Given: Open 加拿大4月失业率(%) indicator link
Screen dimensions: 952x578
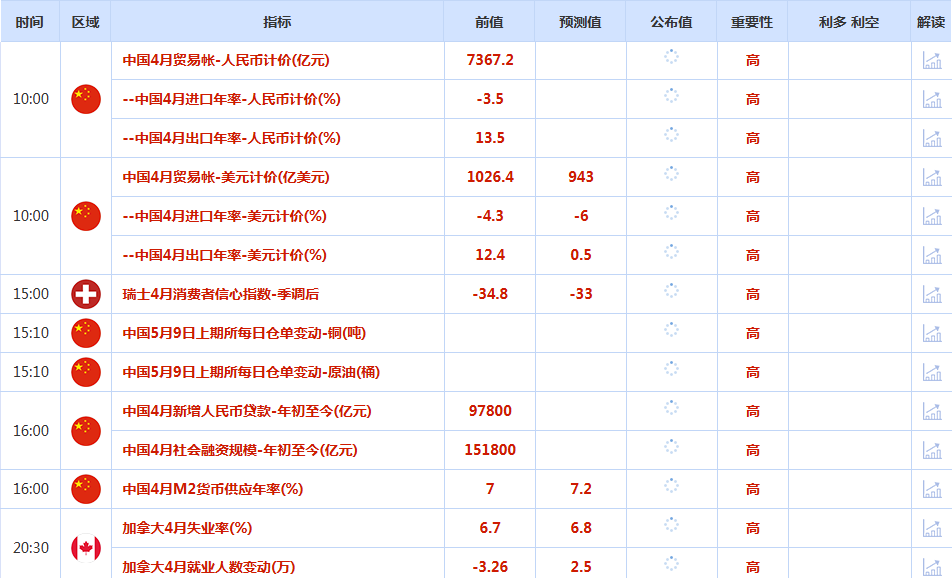Looking at the screenshot, I should coord(187,528).
